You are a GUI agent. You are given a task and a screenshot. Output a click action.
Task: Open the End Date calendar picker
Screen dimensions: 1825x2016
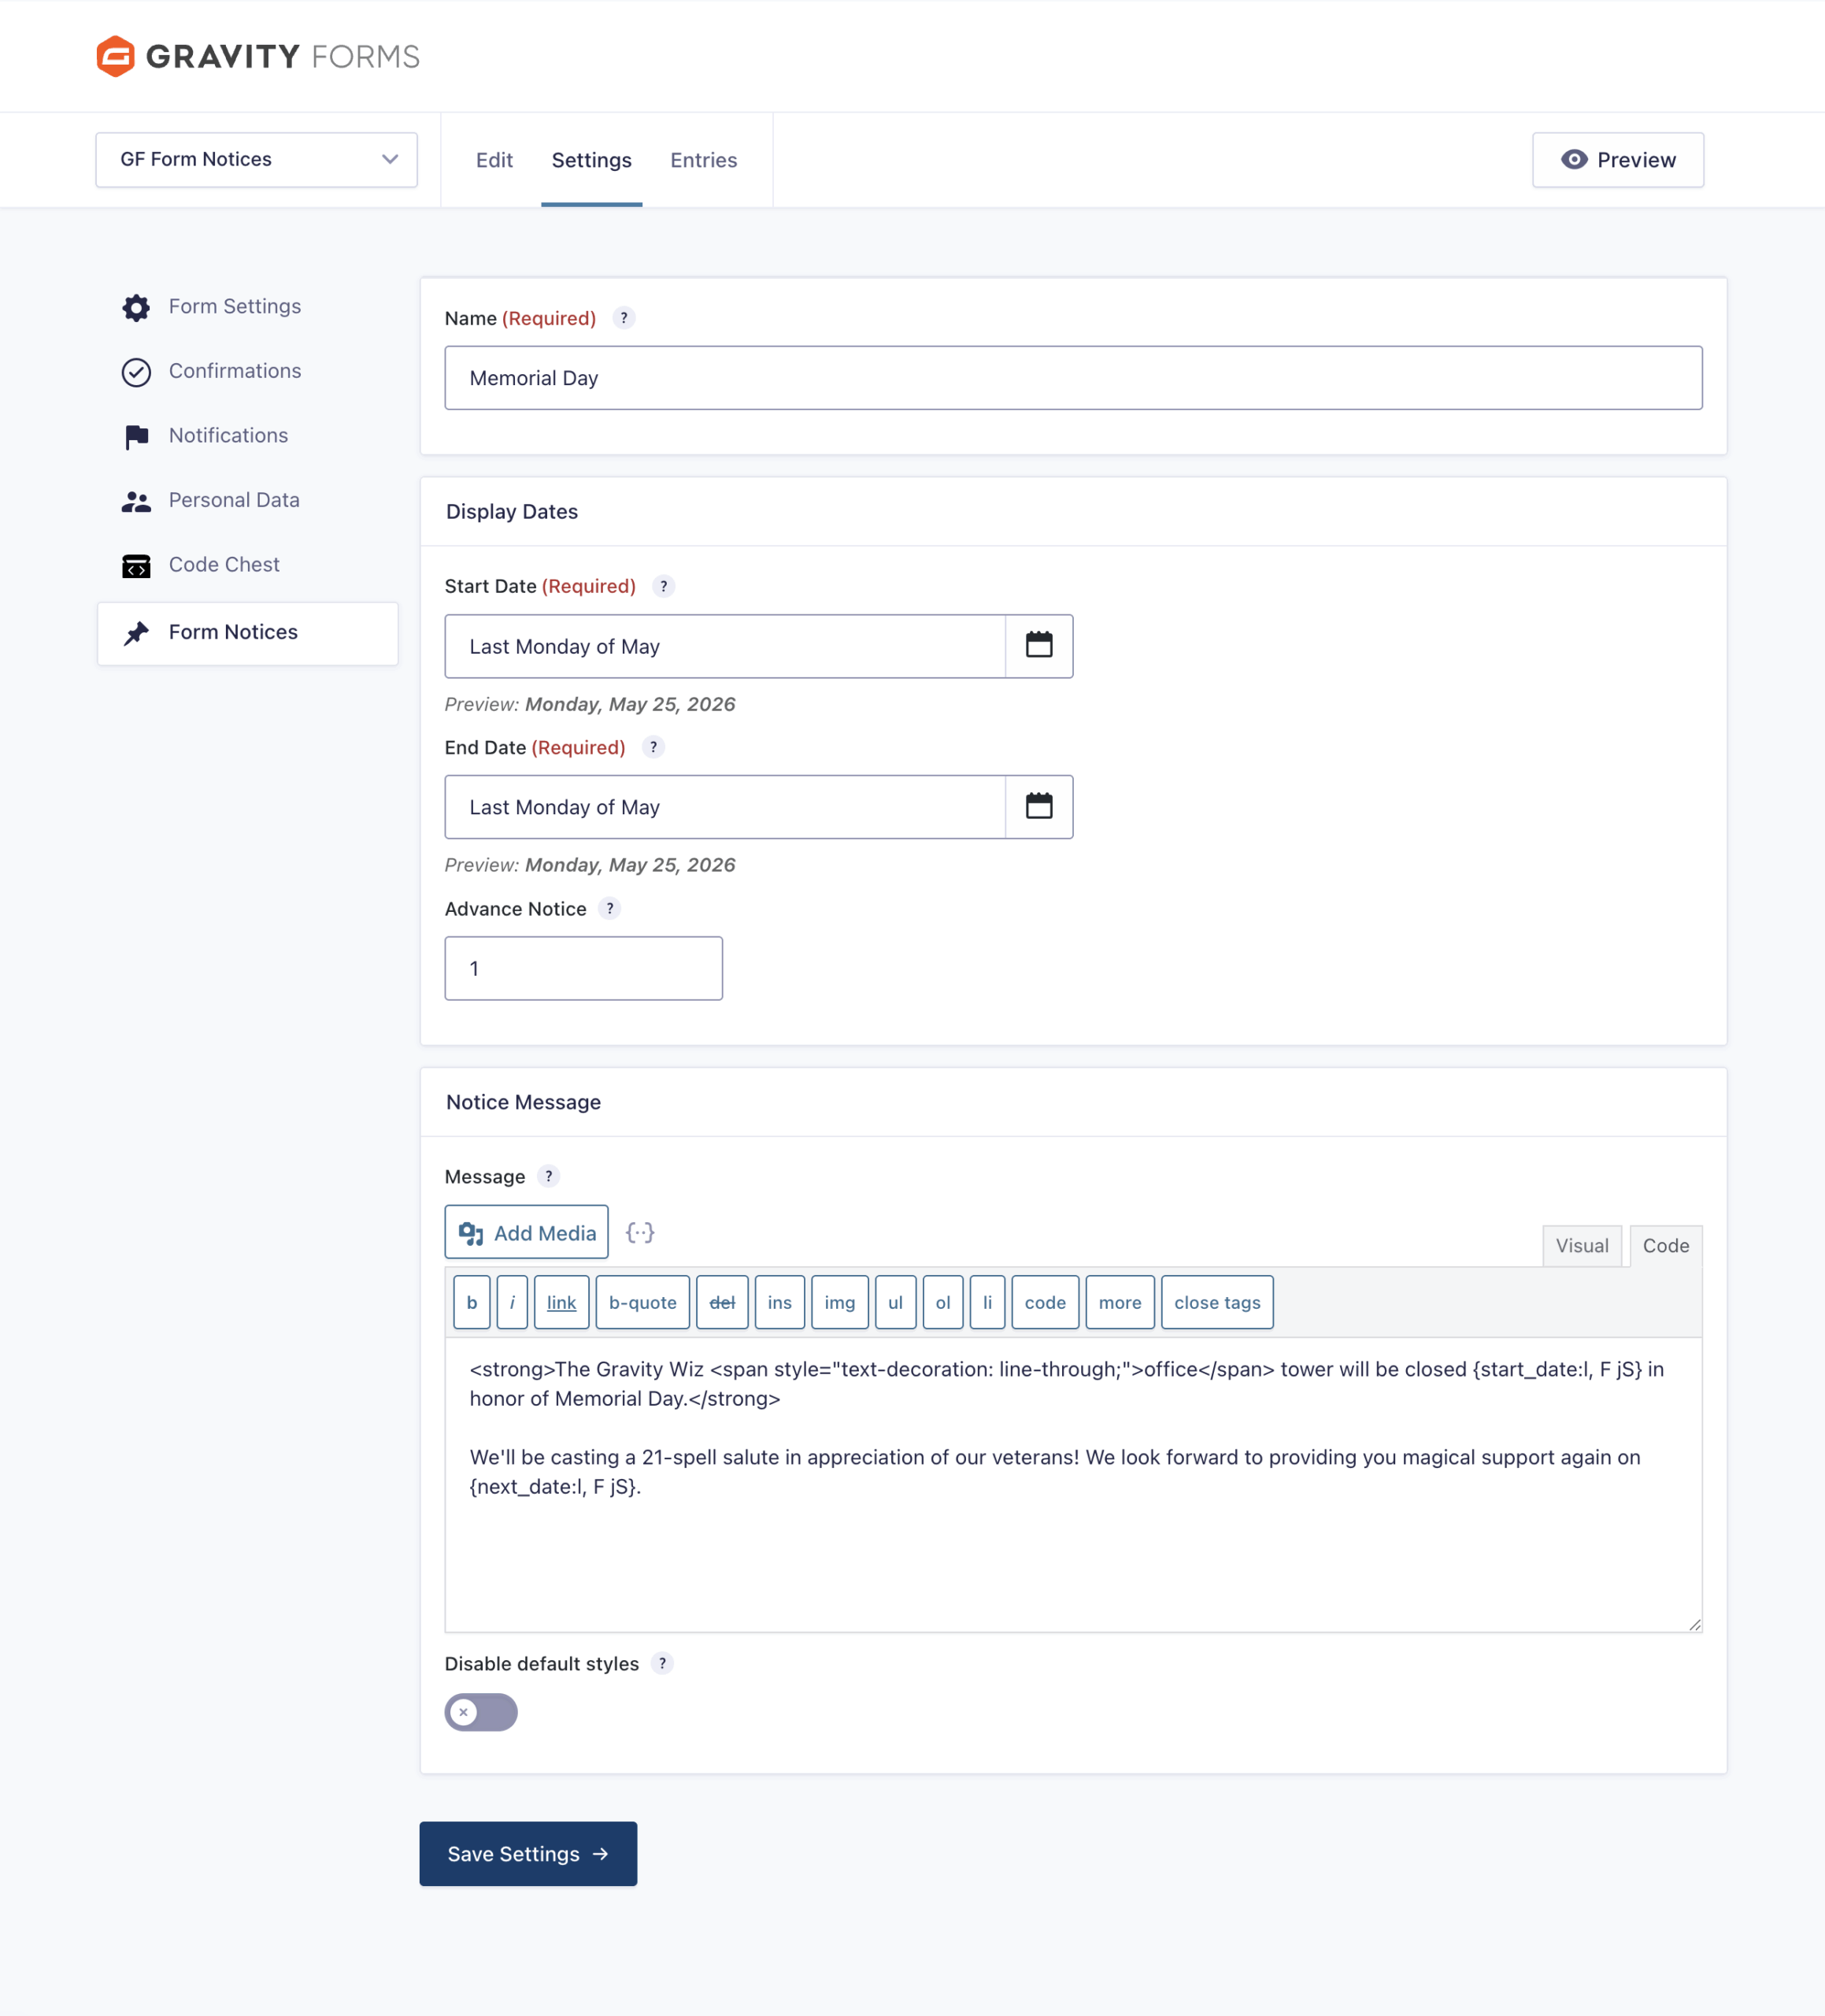(x=1038, y=807)
